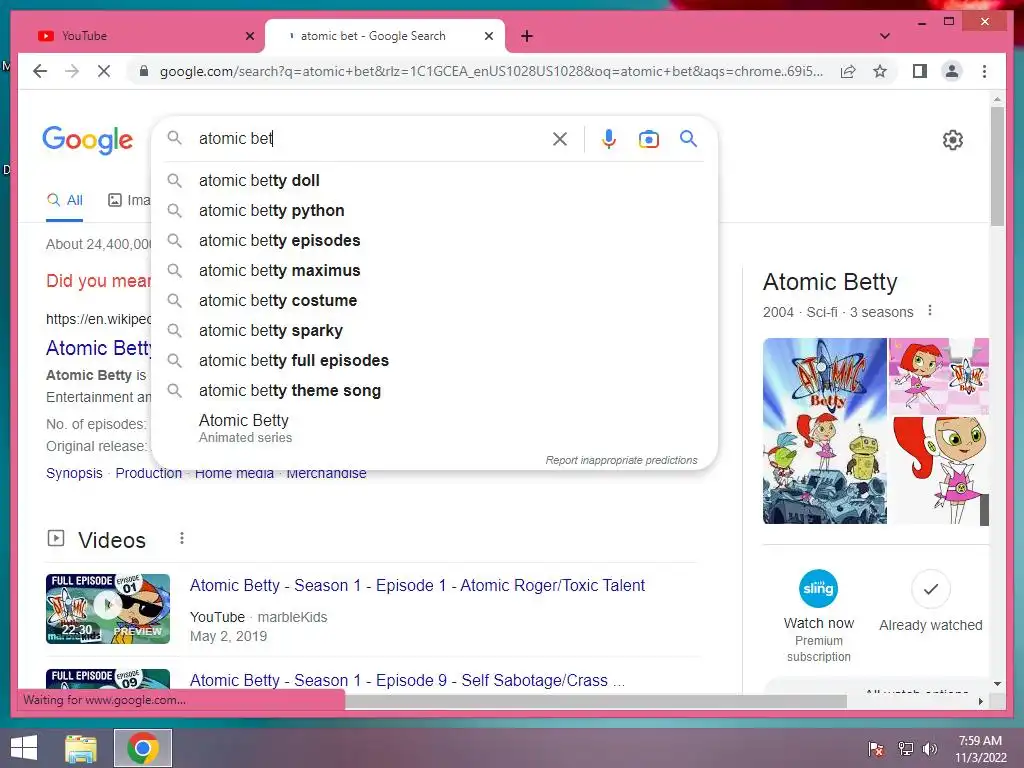The image size is (1024, 768).
Task: Open the Windows Start menu
Action: [24, 748]
